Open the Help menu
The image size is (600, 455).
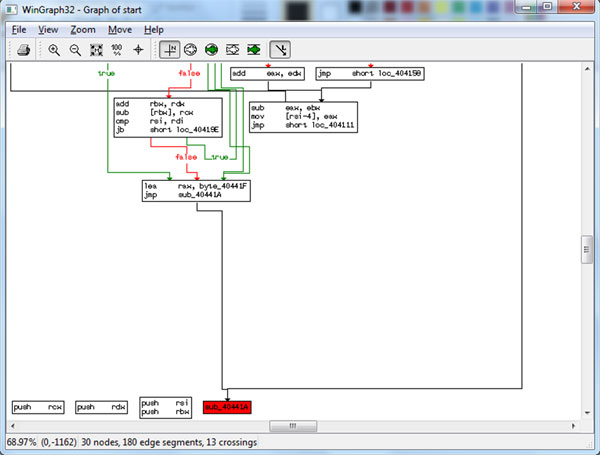point(154,30)
